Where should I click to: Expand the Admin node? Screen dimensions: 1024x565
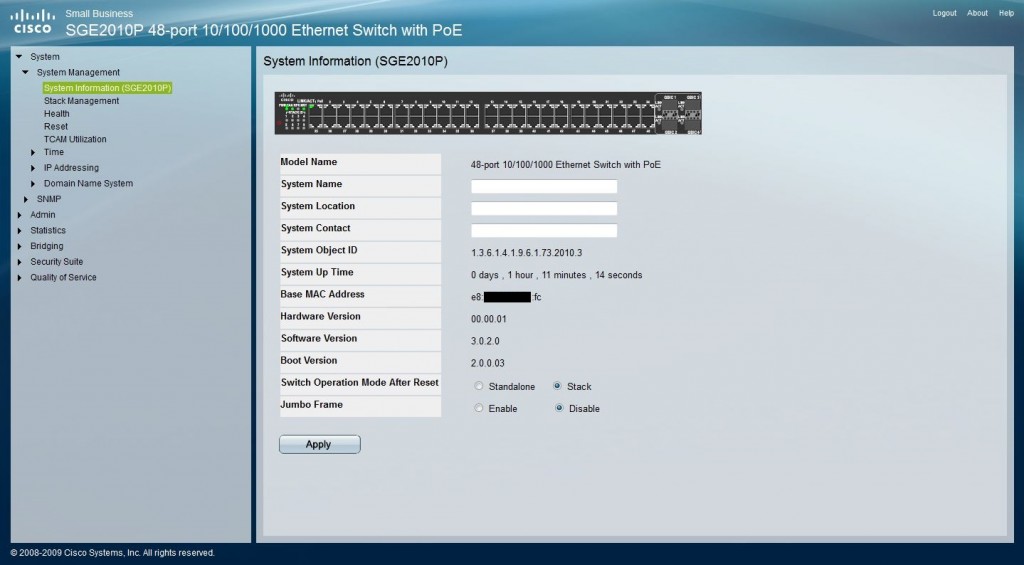click(x=20, y=215)
